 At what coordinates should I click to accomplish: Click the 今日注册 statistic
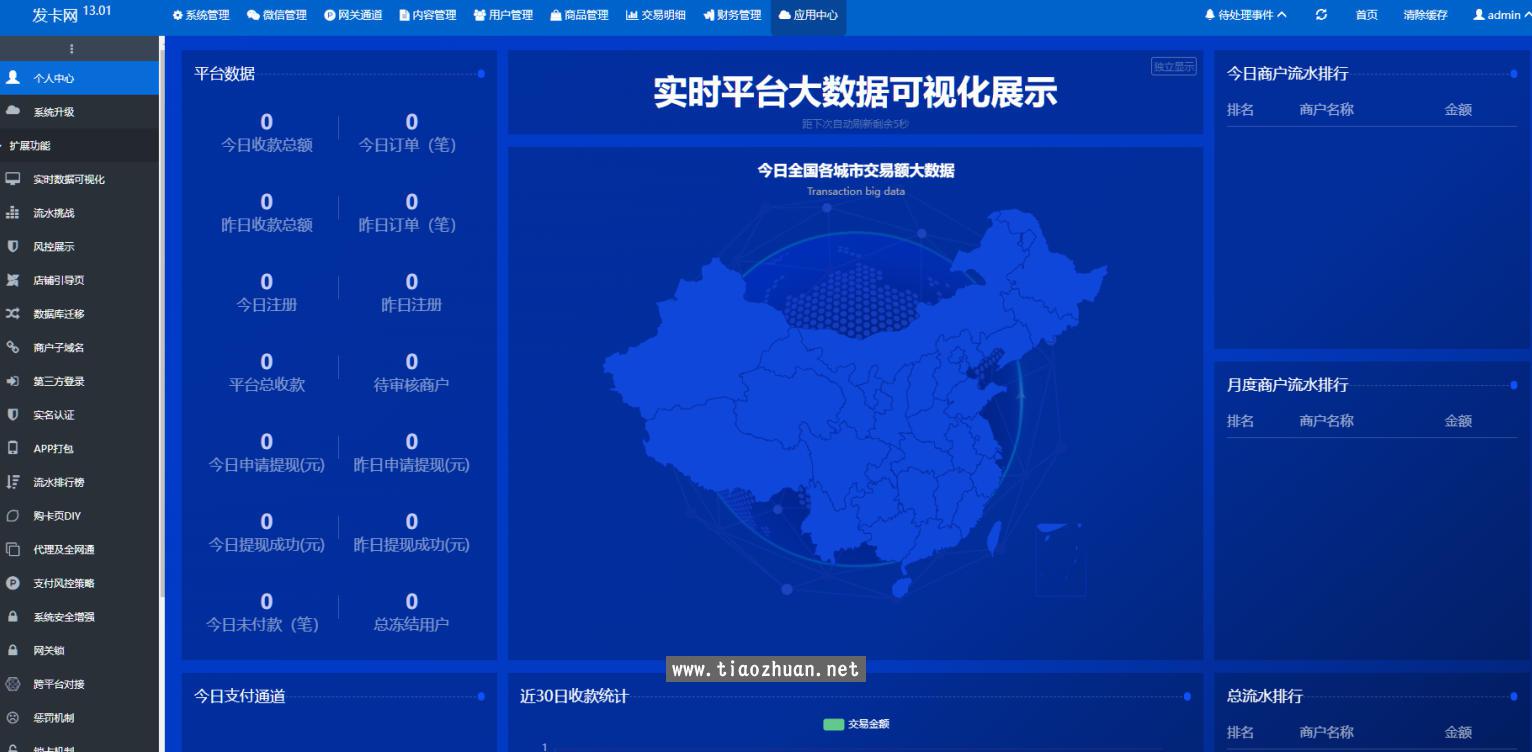(x=266, y=293)
